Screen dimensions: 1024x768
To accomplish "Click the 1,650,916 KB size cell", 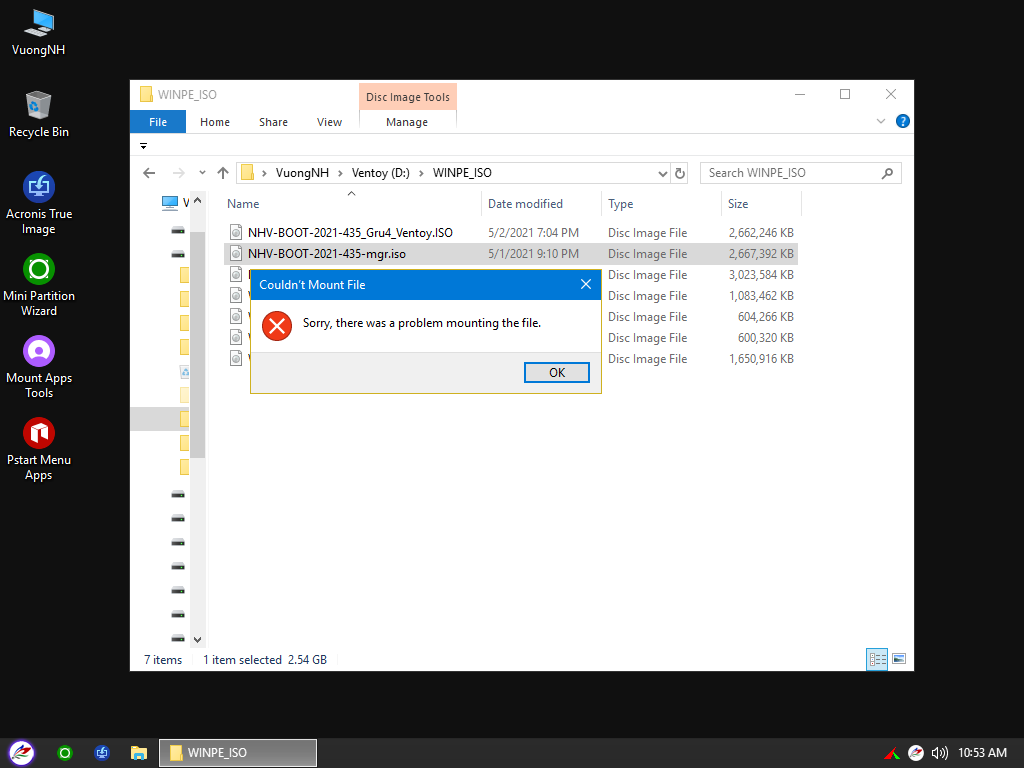I will (761, 359).
